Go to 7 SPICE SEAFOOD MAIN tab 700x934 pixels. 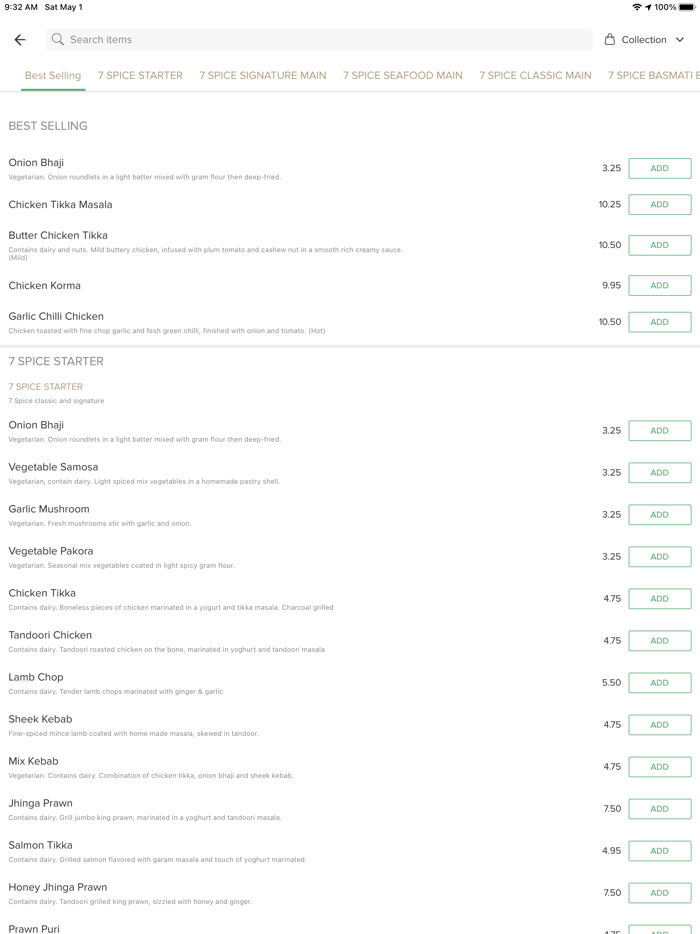point(403,75)
